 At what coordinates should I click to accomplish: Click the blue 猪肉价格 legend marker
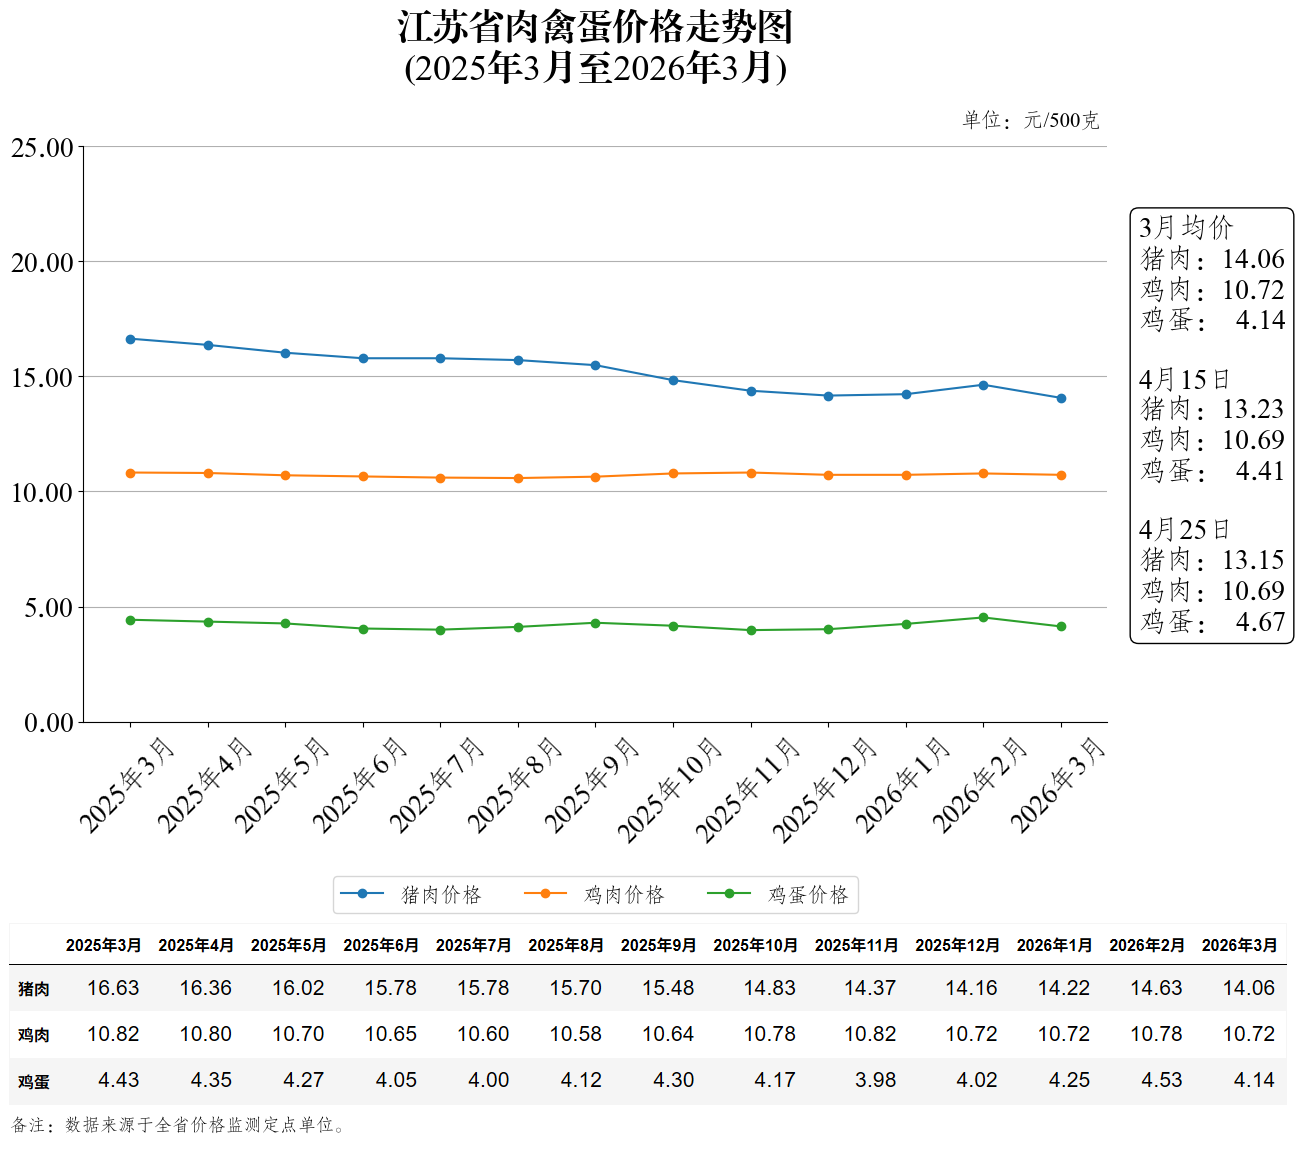tap(362, 894)
